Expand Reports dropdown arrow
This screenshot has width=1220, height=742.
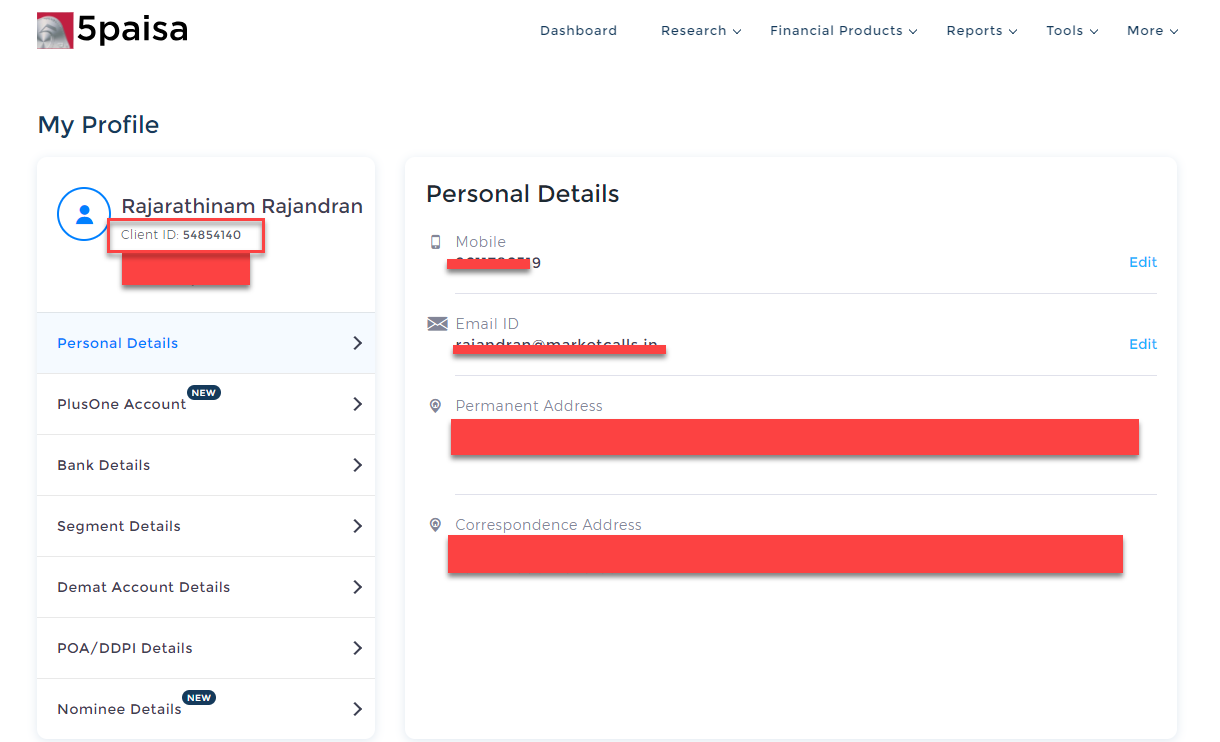(x=1012, y=32)
